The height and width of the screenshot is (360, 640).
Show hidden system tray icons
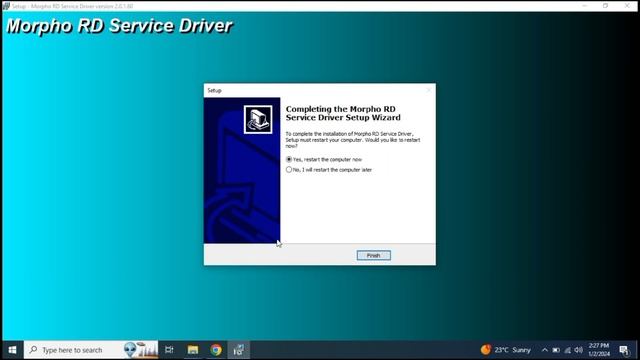[544, 350]
